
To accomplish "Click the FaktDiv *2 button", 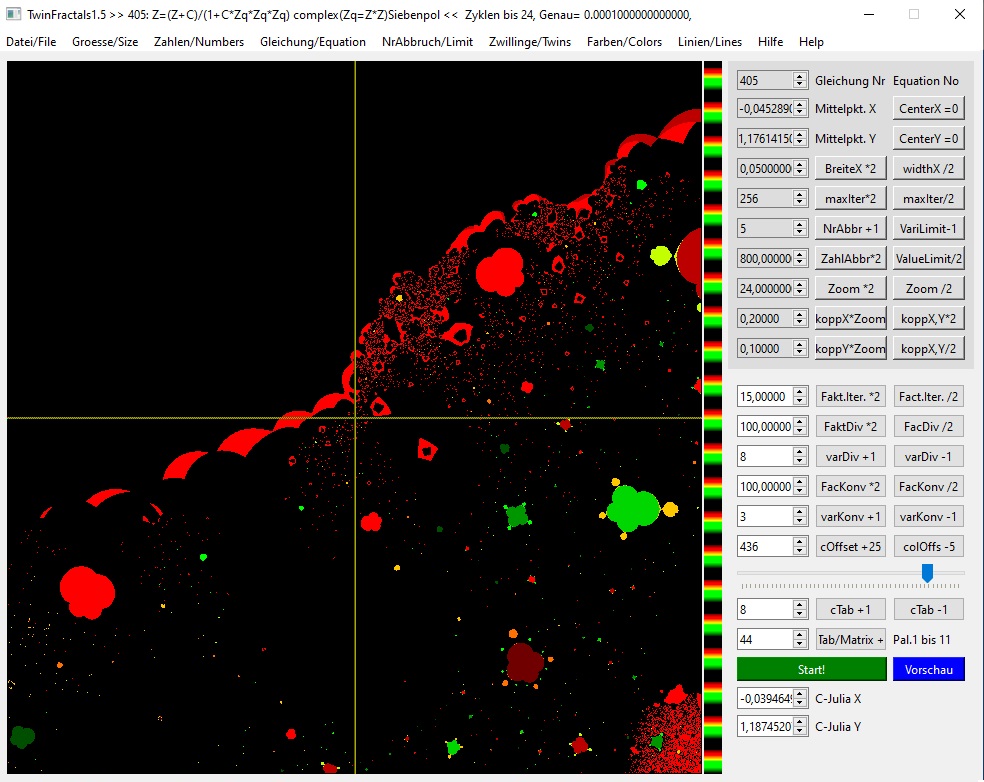I will click(x=850, y=427).
